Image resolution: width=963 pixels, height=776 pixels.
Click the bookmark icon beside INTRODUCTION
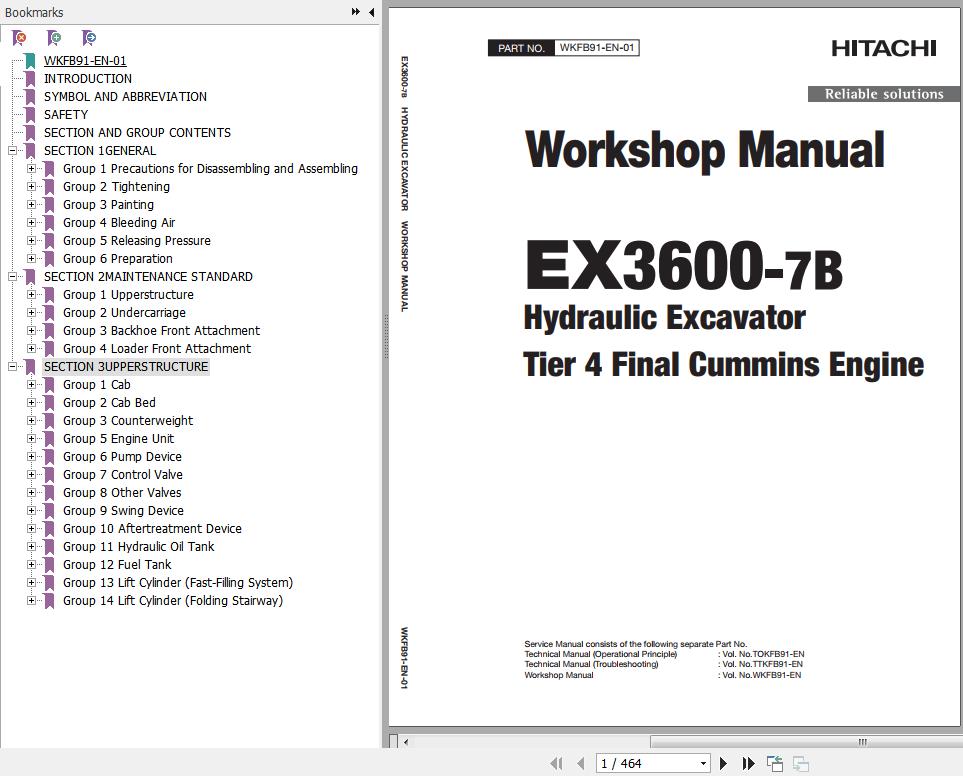pos(30,79)
